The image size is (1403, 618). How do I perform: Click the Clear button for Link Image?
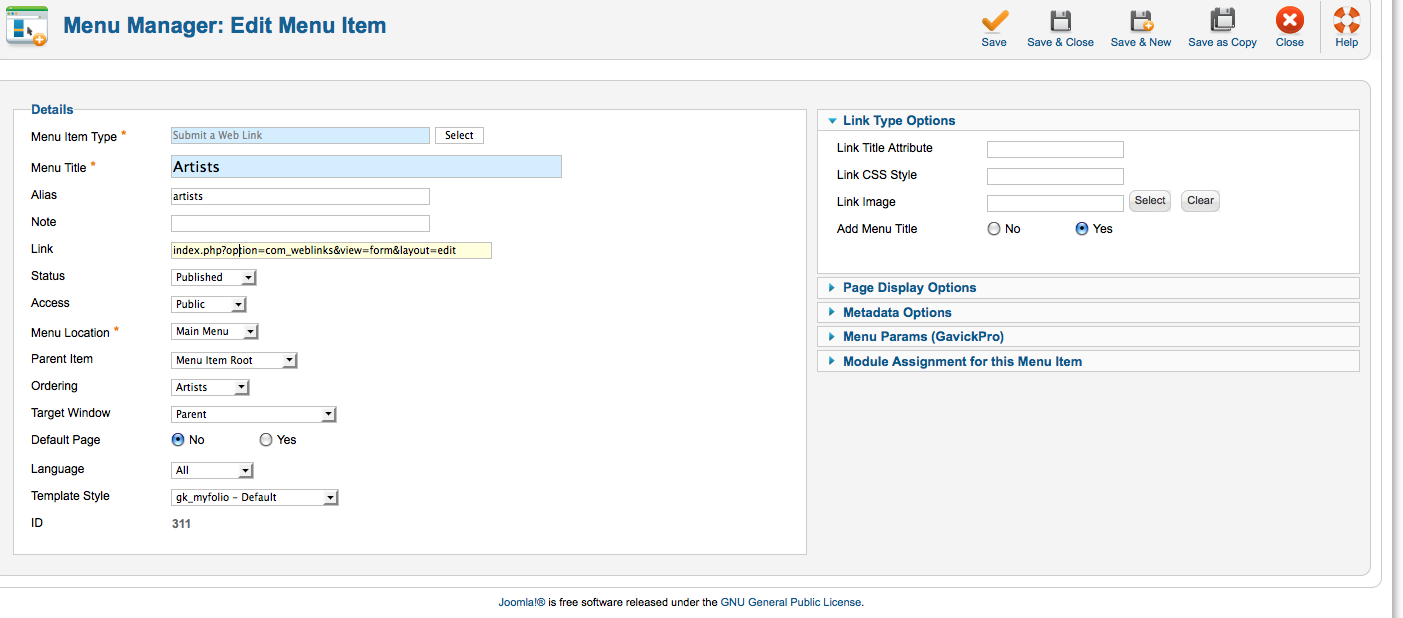coord(1200,201)
